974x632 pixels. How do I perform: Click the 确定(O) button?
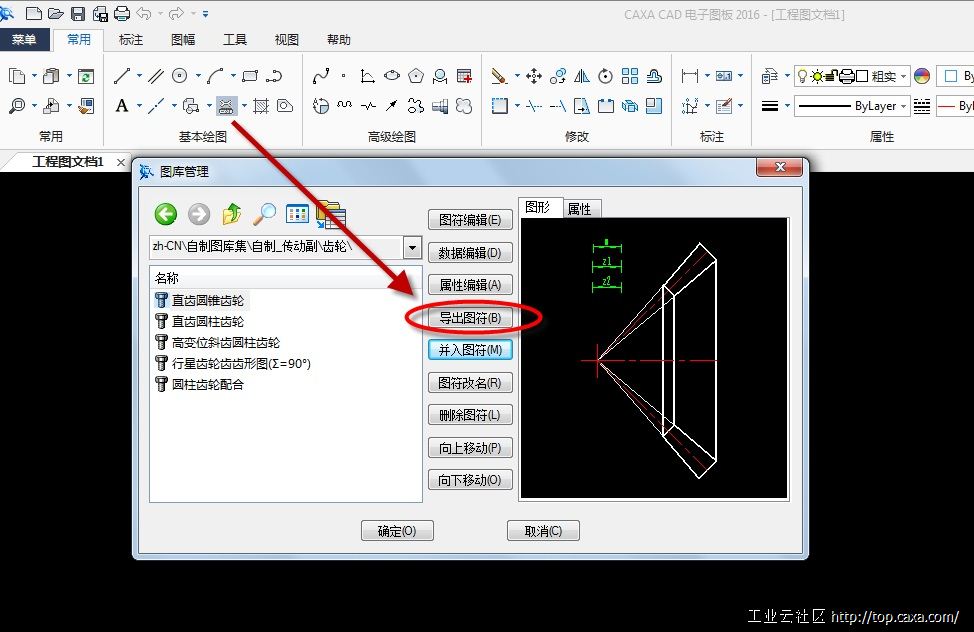tap(397, 531)
